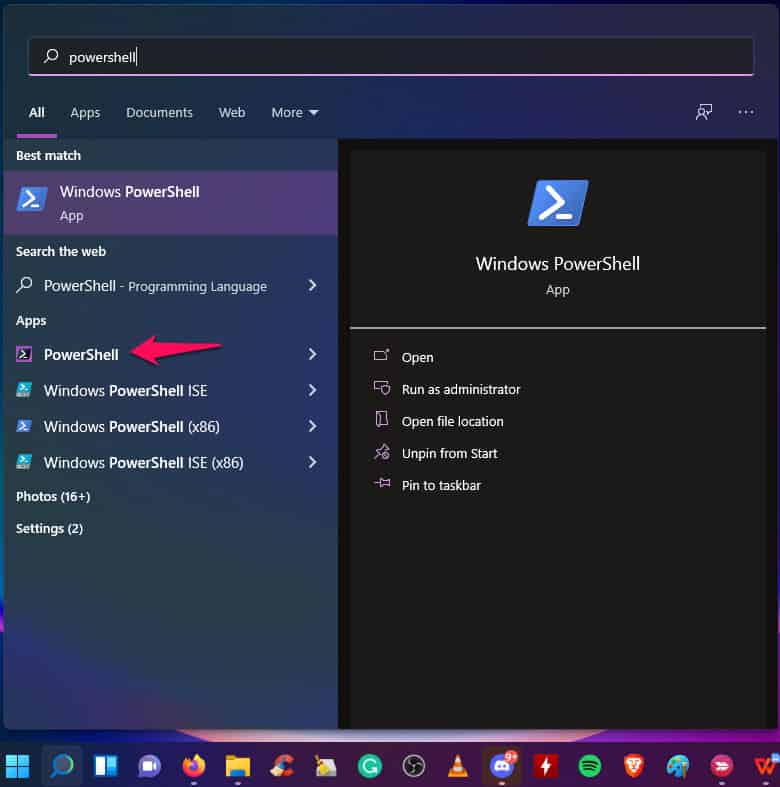Click Run as administrator

pos(460,389)
